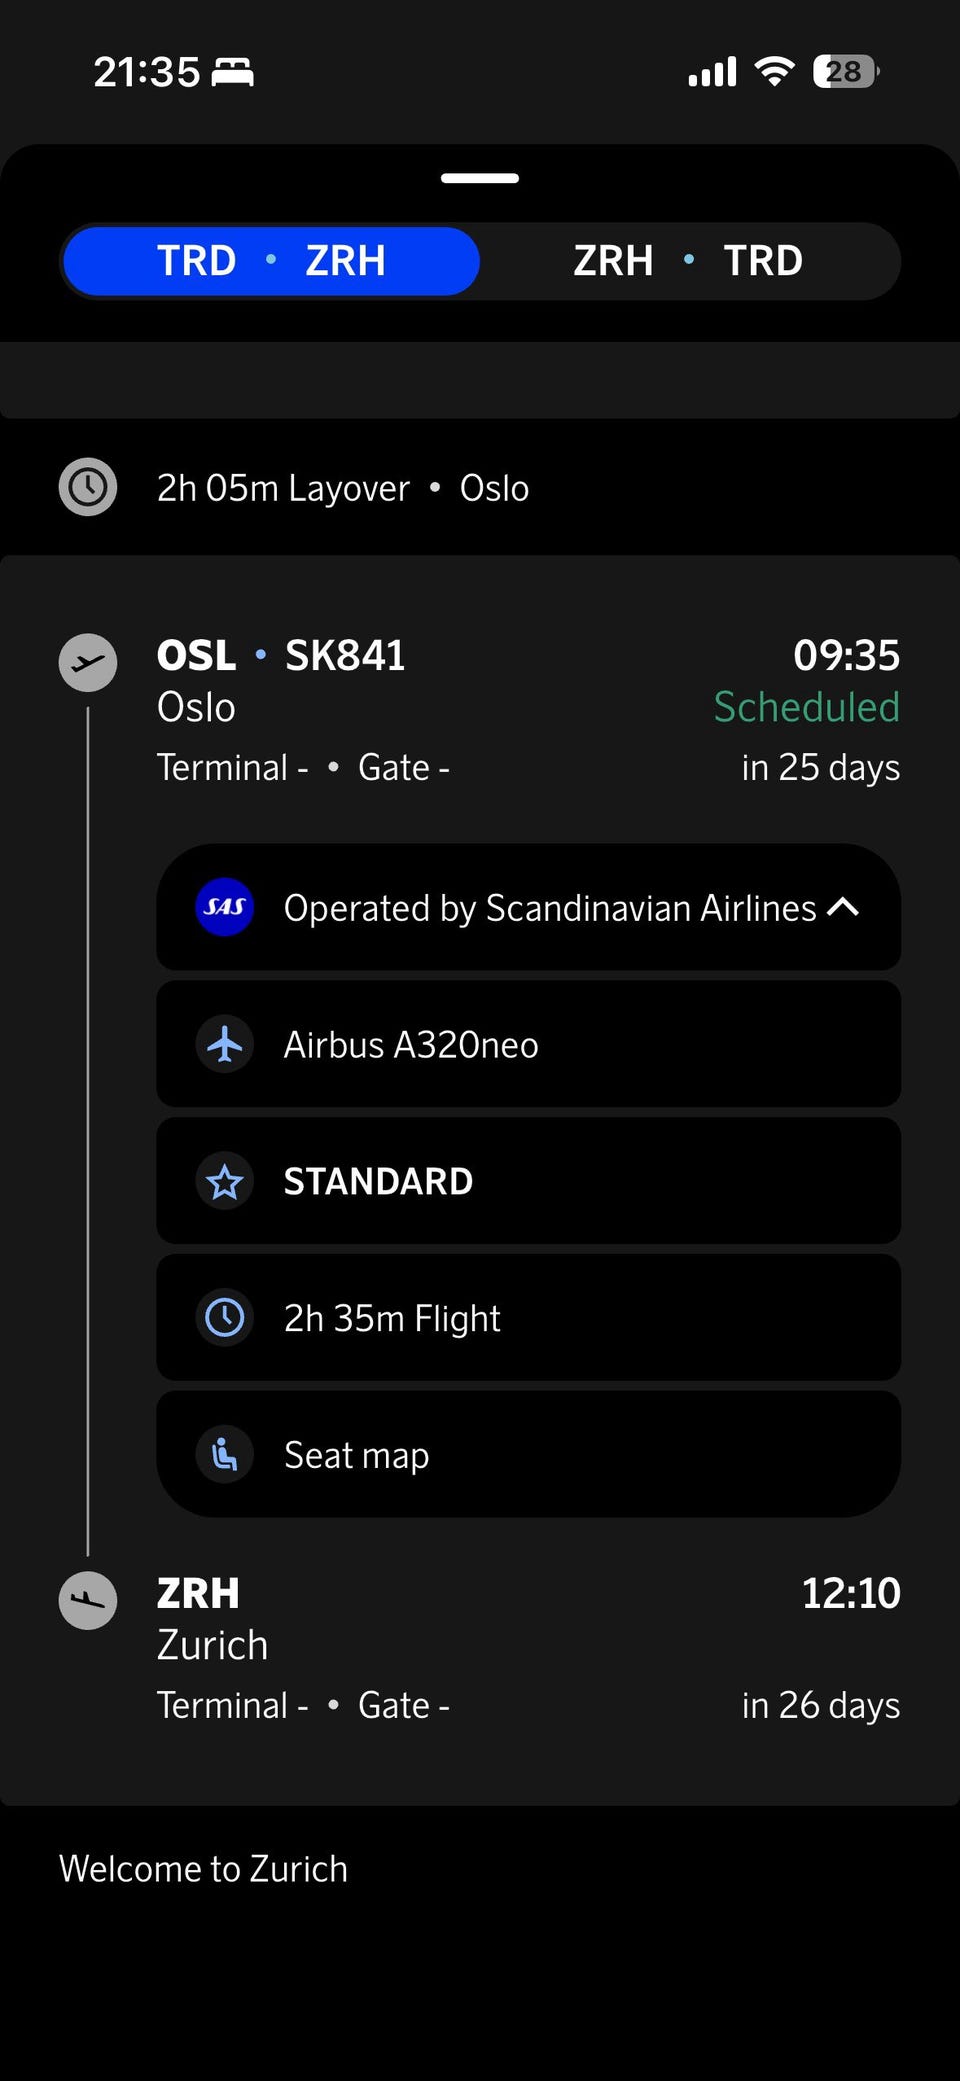Collapse the Operated by Scandinavian Airlines section

(x=528, y=908)
